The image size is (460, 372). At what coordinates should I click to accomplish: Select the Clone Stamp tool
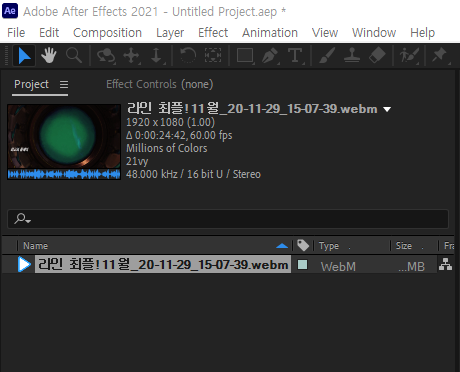(352, 55)
